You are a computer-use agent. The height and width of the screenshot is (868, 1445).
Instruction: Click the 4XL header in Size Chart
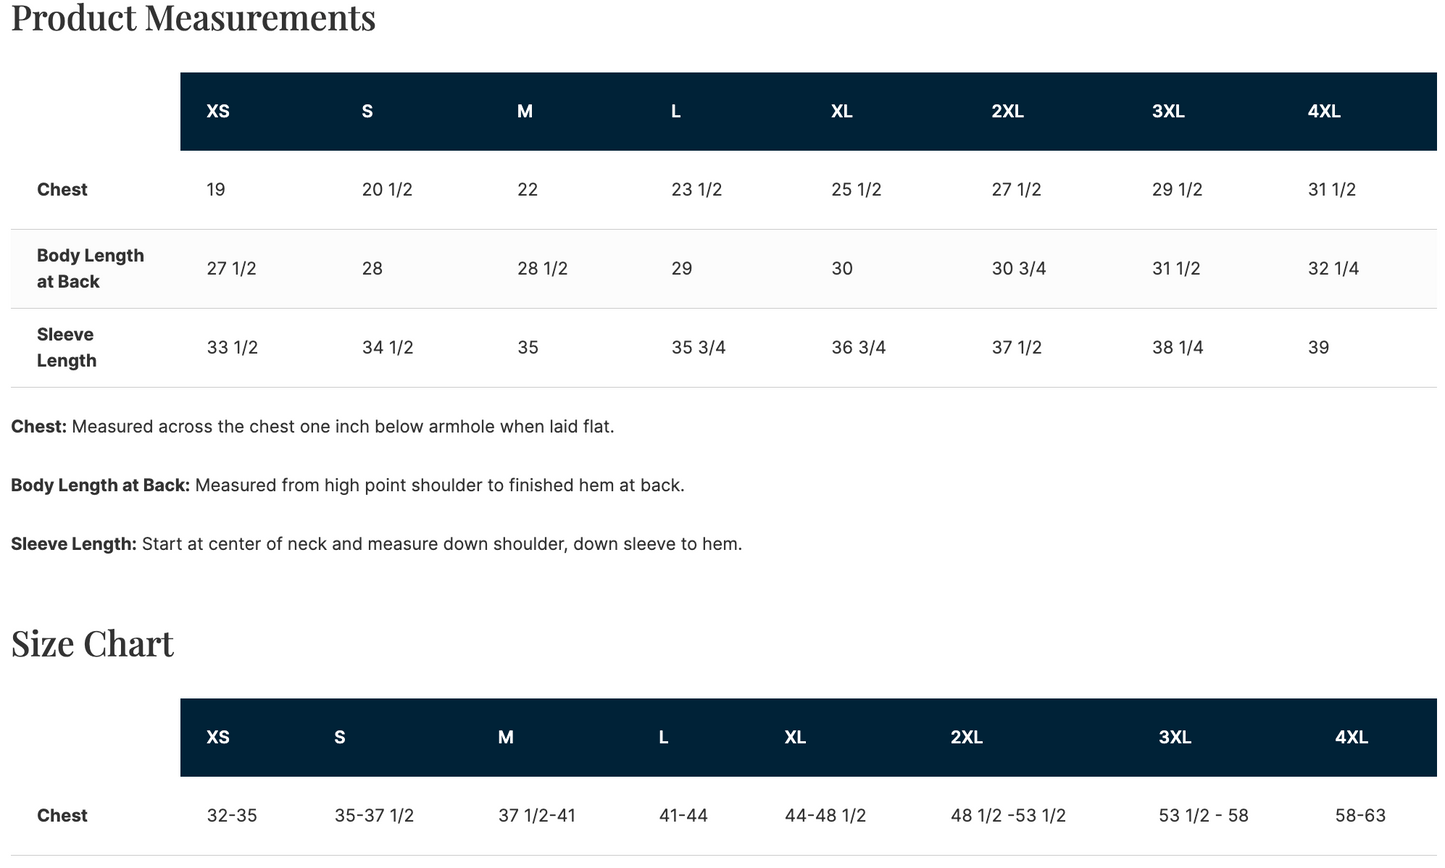(x=1351, y=737)
